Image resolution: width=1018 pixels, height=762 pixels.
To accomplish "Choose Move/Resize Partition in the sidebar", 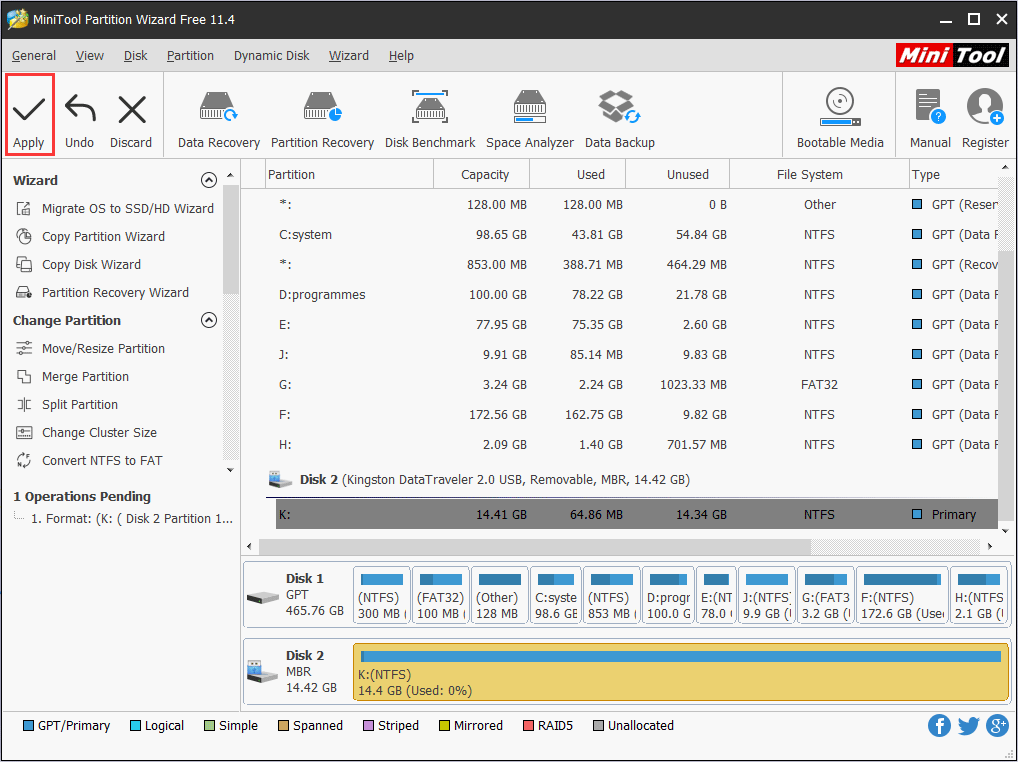I will click(x=103, y=349).
